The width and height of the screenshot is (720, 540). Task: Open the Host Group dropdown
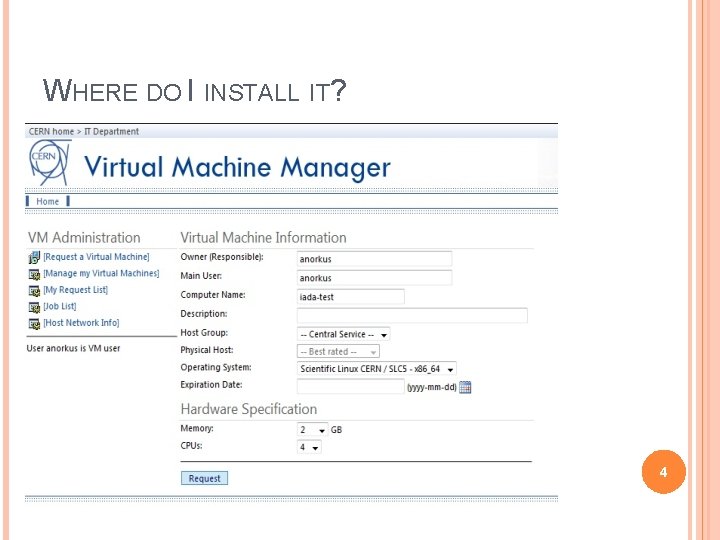(343, 334)
